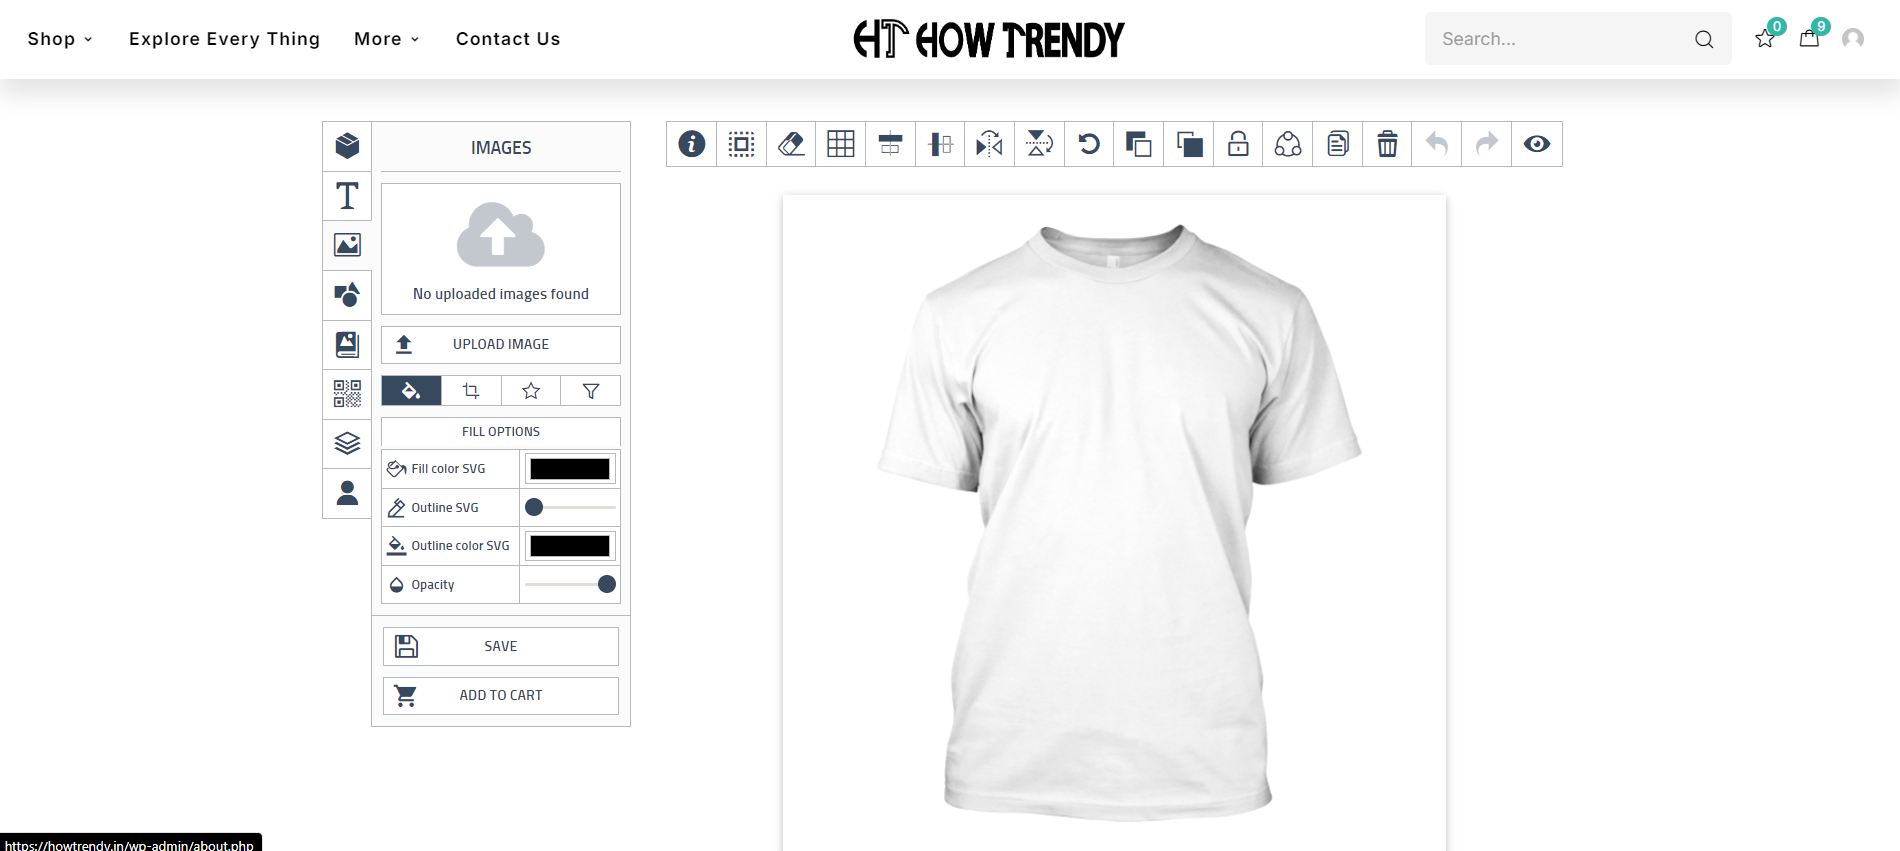Expand the More dropdown menu

[387, 39]
